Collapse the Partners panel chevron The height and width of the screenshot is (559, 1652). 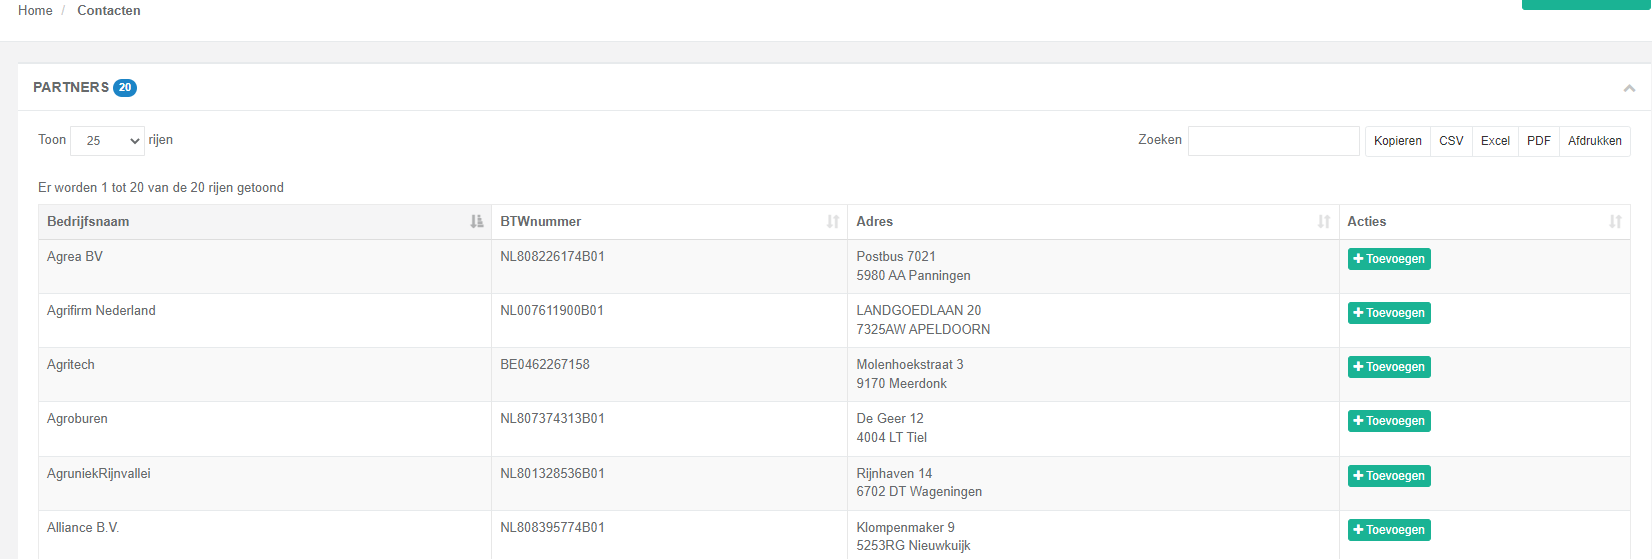[x=1629, y=88]
